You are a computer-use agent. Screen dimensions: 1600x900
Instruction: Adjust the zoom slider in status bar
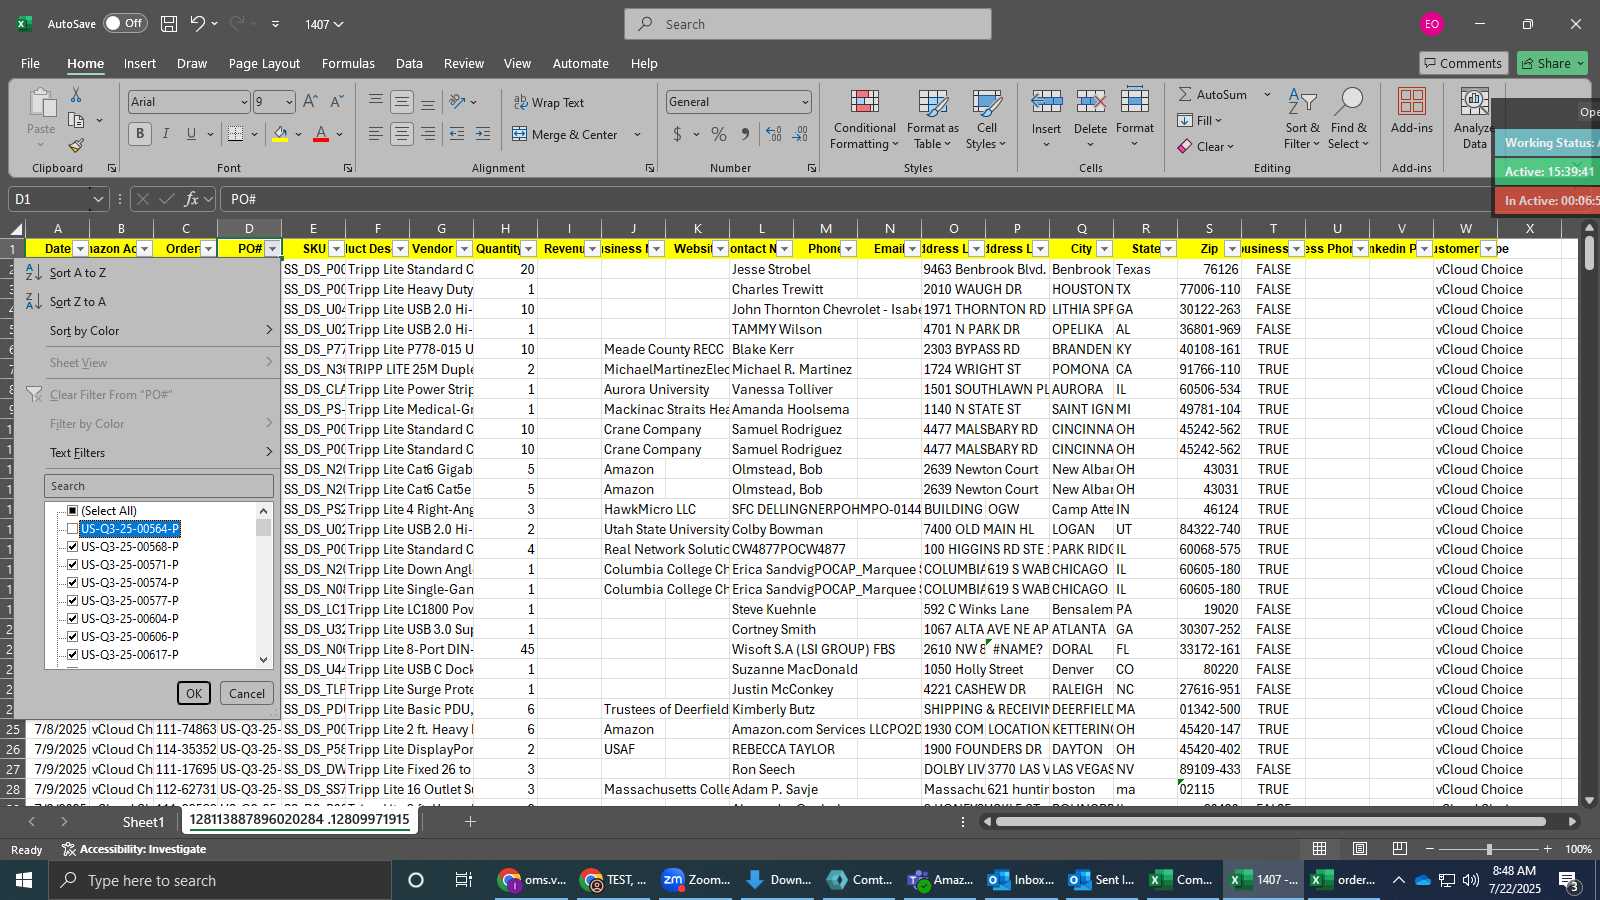click(x=1489, y=849)
